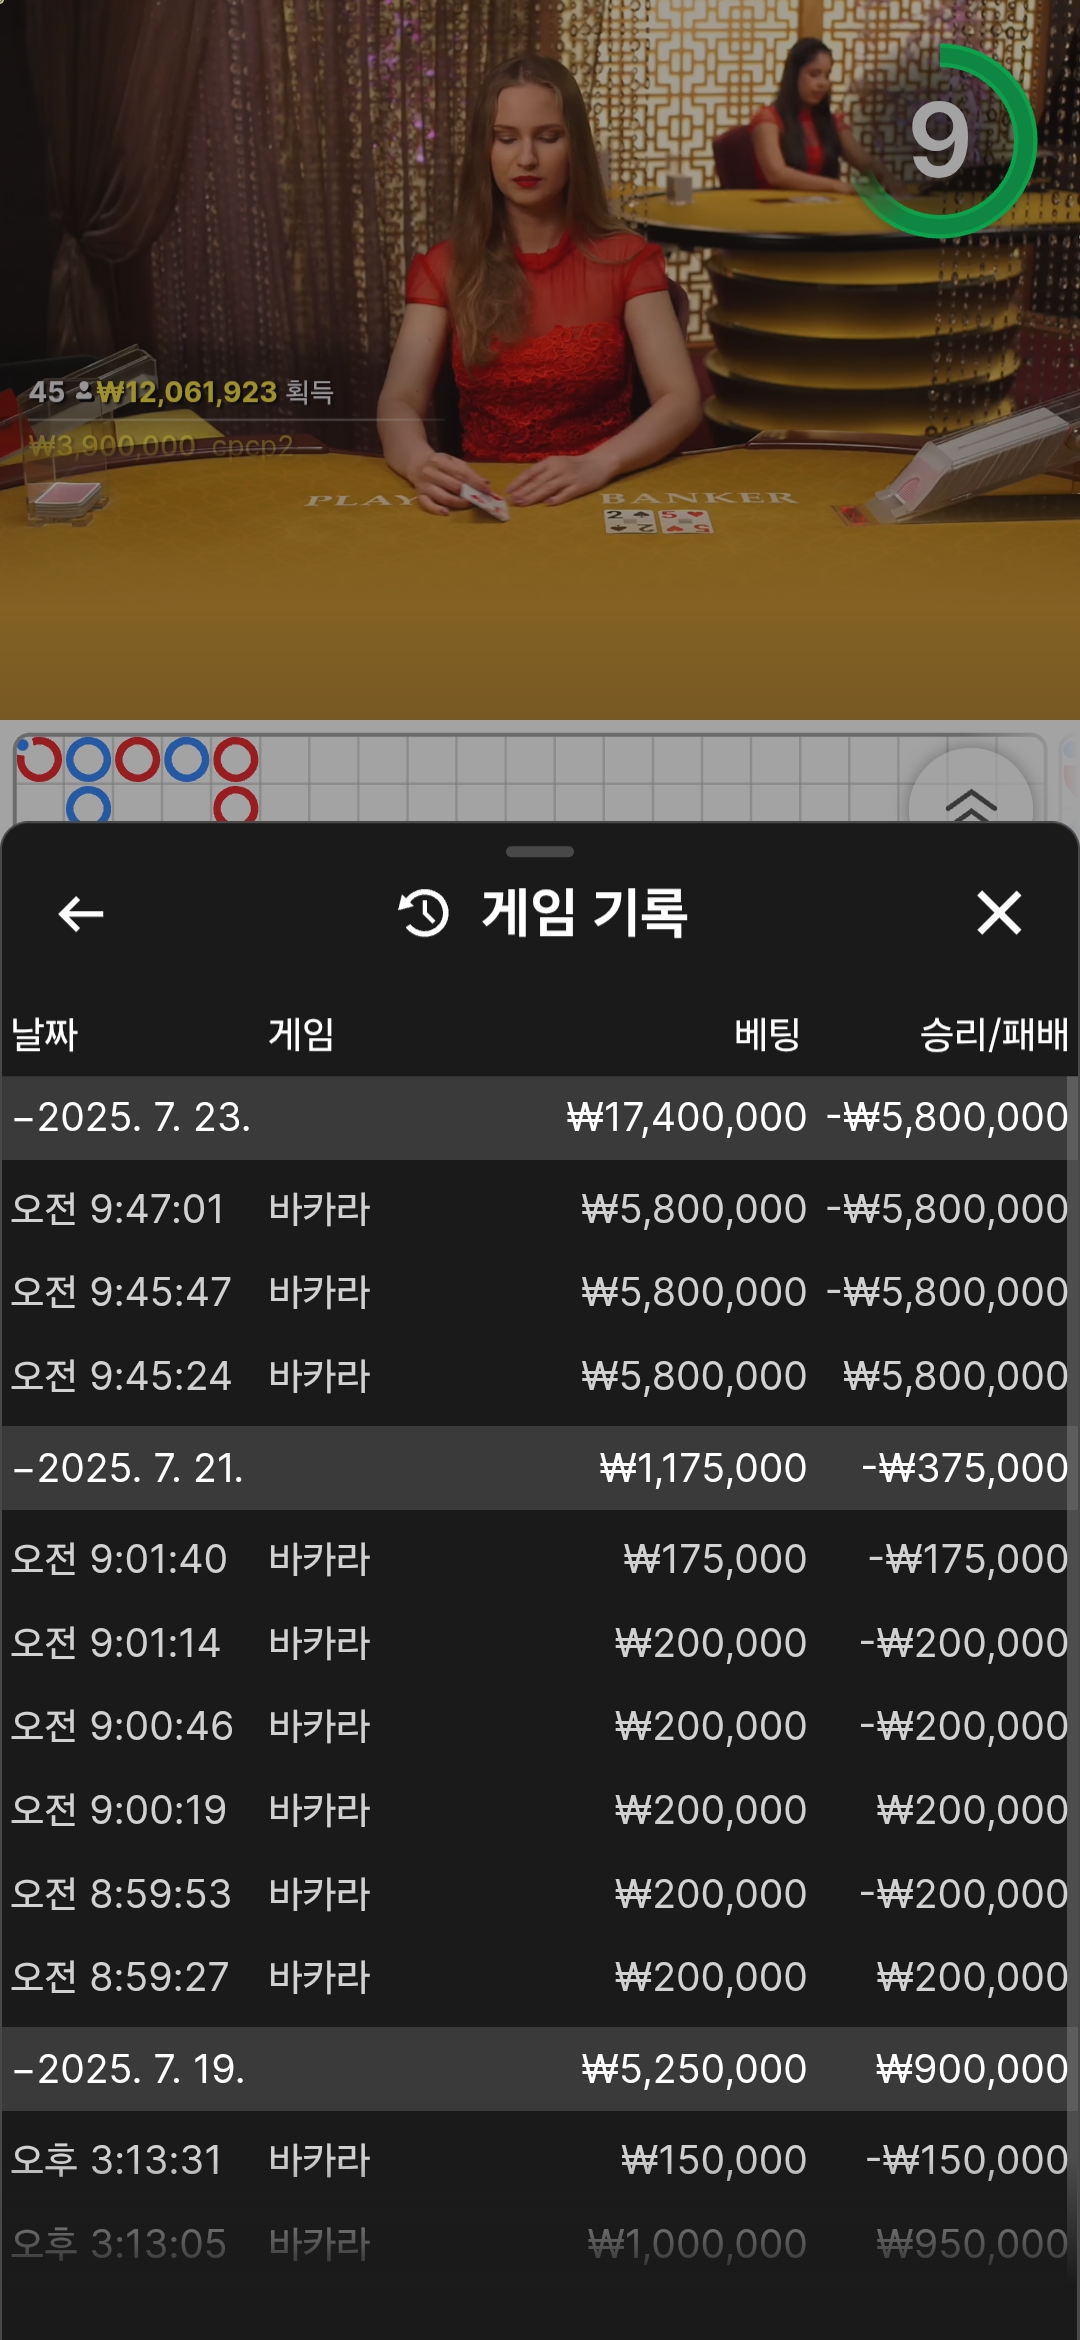Click the ₩950,000 win amount

point(972,2244)
